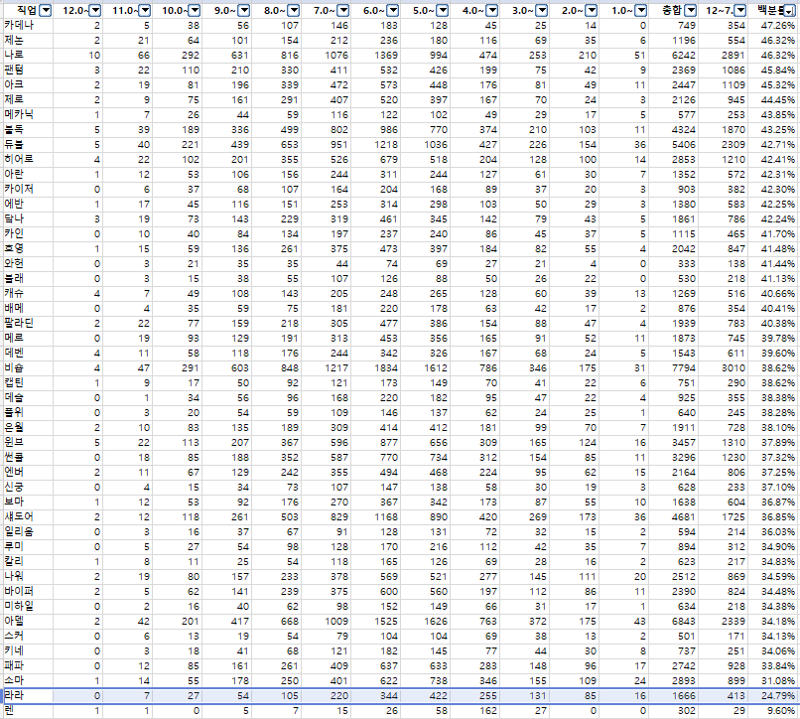Click the 팔라딘 row label cell

pos(28,323)
